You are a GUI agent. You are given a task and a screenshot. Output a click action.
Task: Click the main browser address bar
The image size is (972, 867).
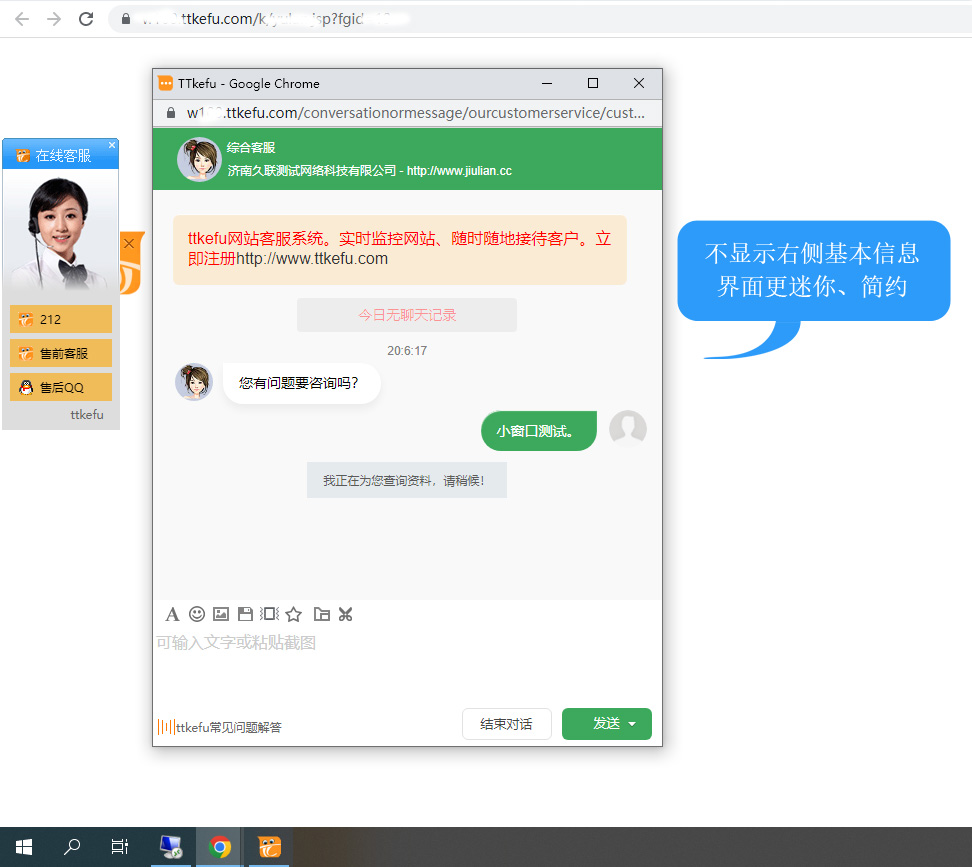[x=539, y=19]
